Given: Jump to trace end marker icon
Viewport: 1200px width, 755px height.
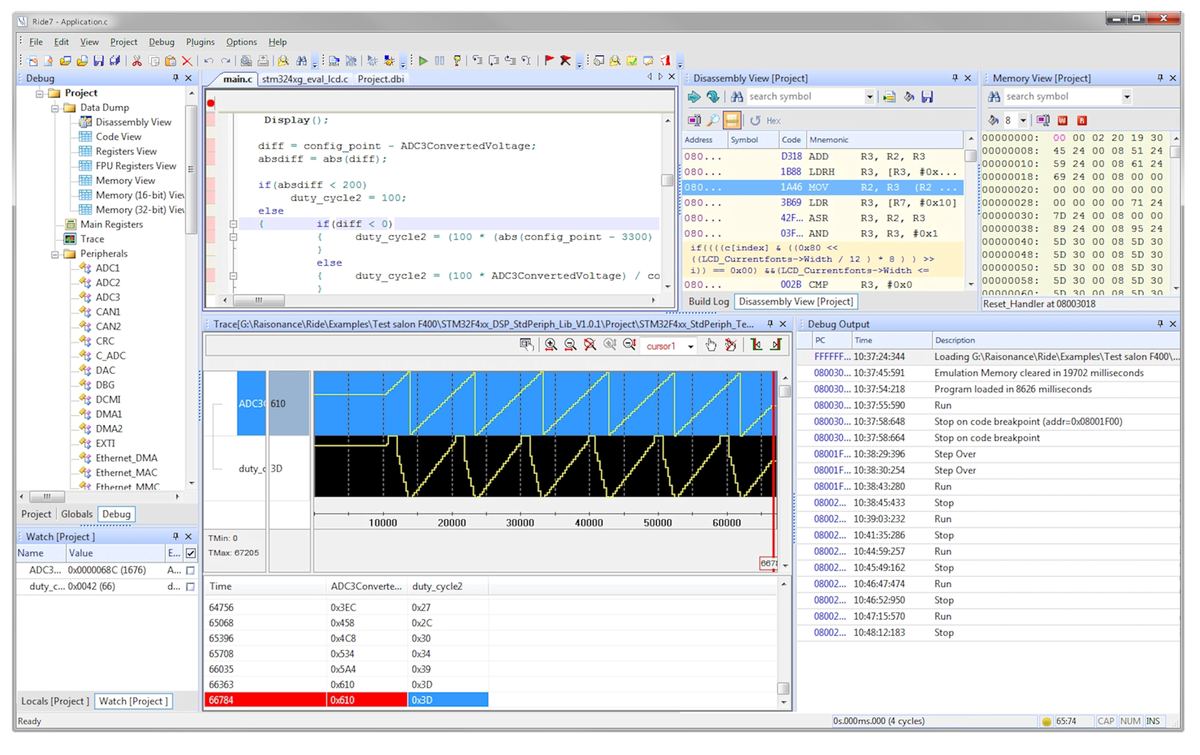Looking at the screenshot, I should point(775,345).
